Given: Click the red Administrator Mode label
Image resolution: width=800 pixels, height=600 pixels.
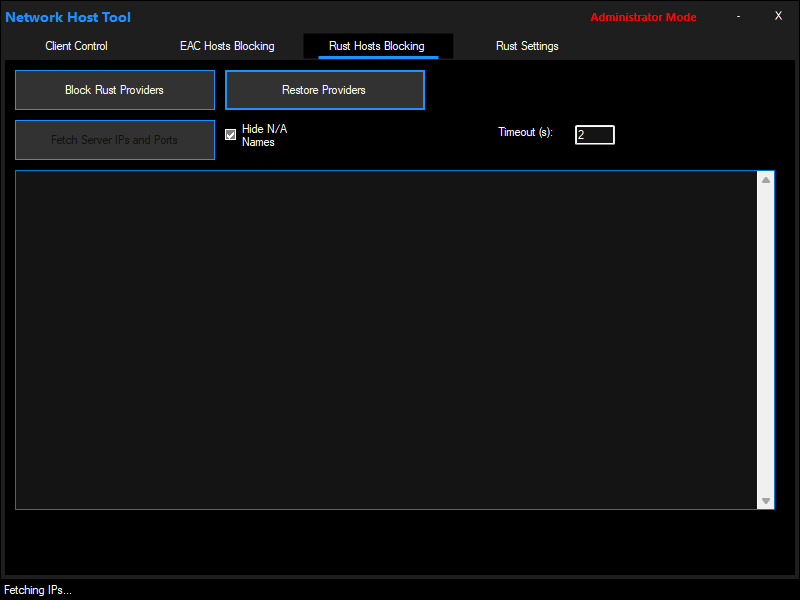Looking at the screenshot, I should pos(643,17).
